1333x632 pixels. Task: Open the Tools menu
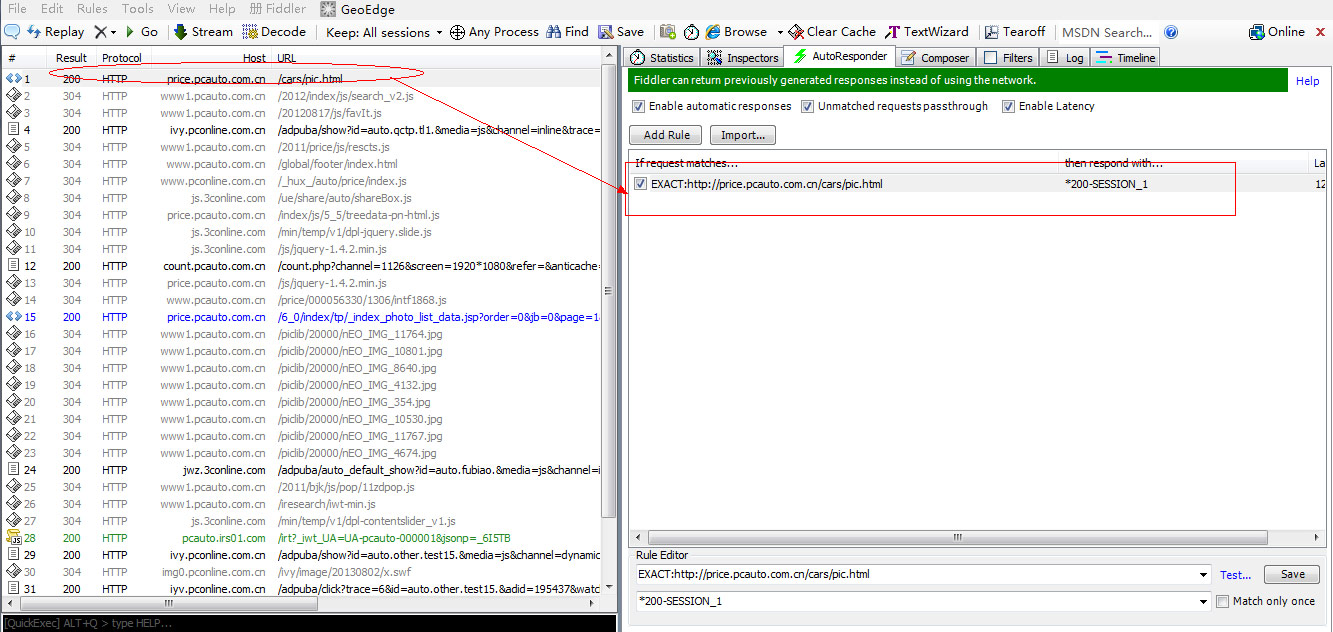pos(137,9)
